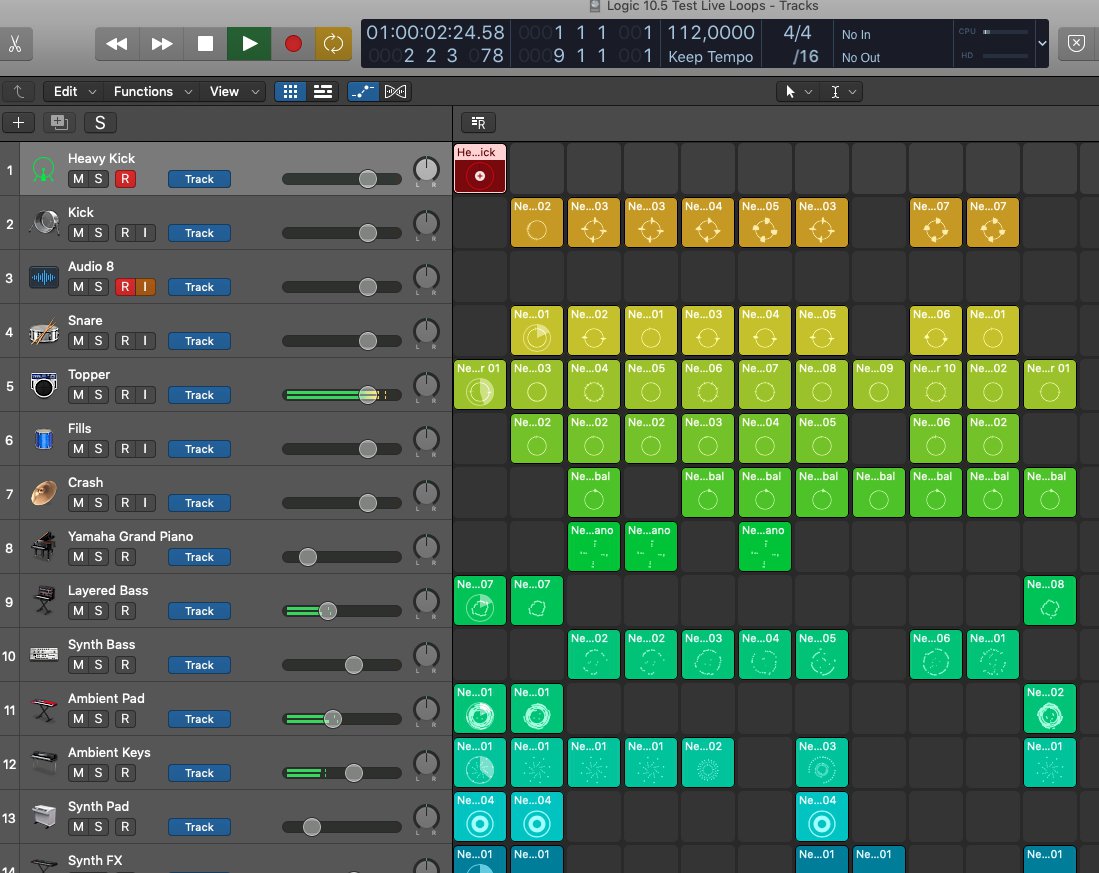The width and height of the screenshot is (1099, 873).
Task: Click the add new track plus button
Action: 19,123
